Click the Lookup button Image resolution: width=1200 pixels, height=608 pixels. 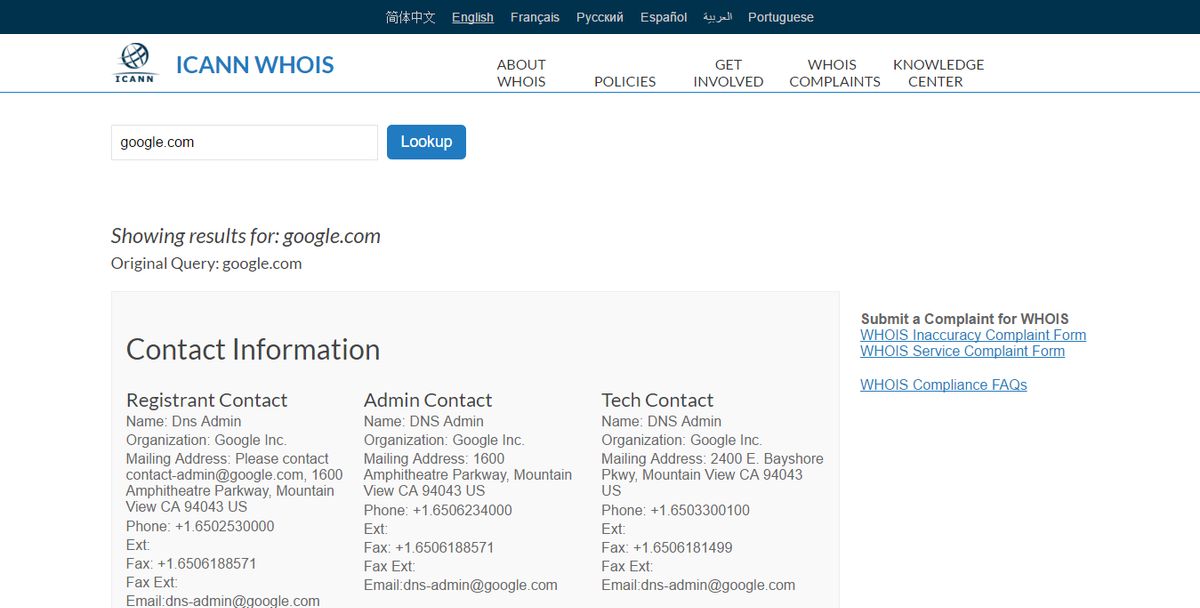(x=426, y=142)
